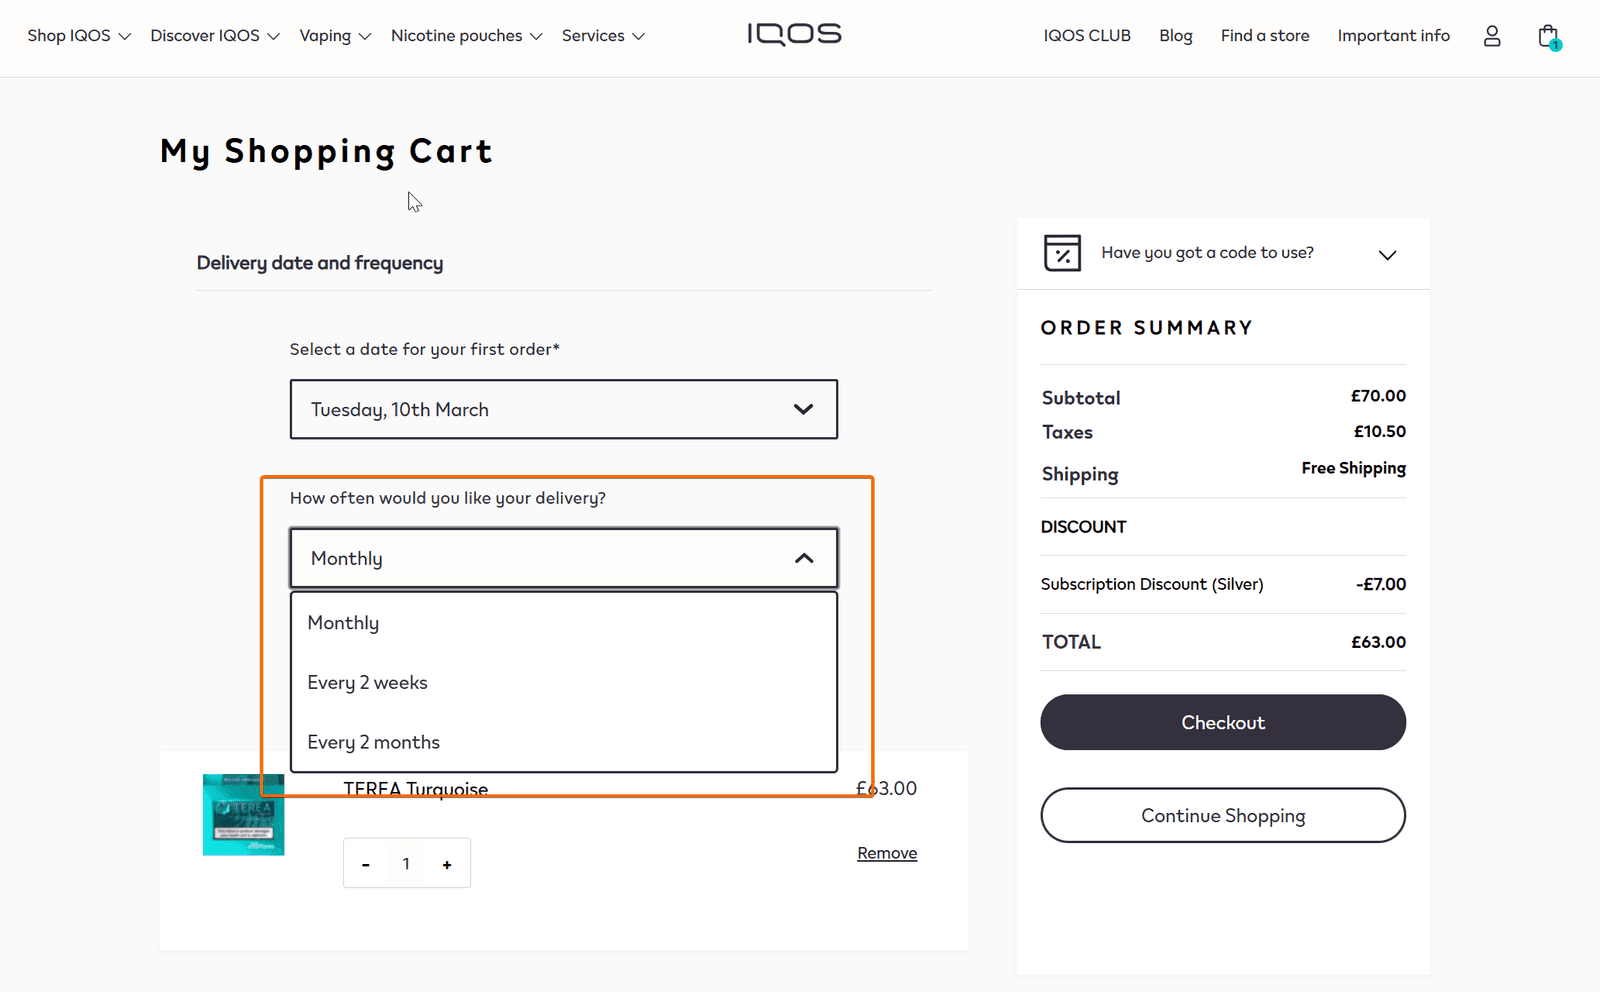Click the Delivery date and frequency heading
The image size is (1600, 992).
(320, 263)
